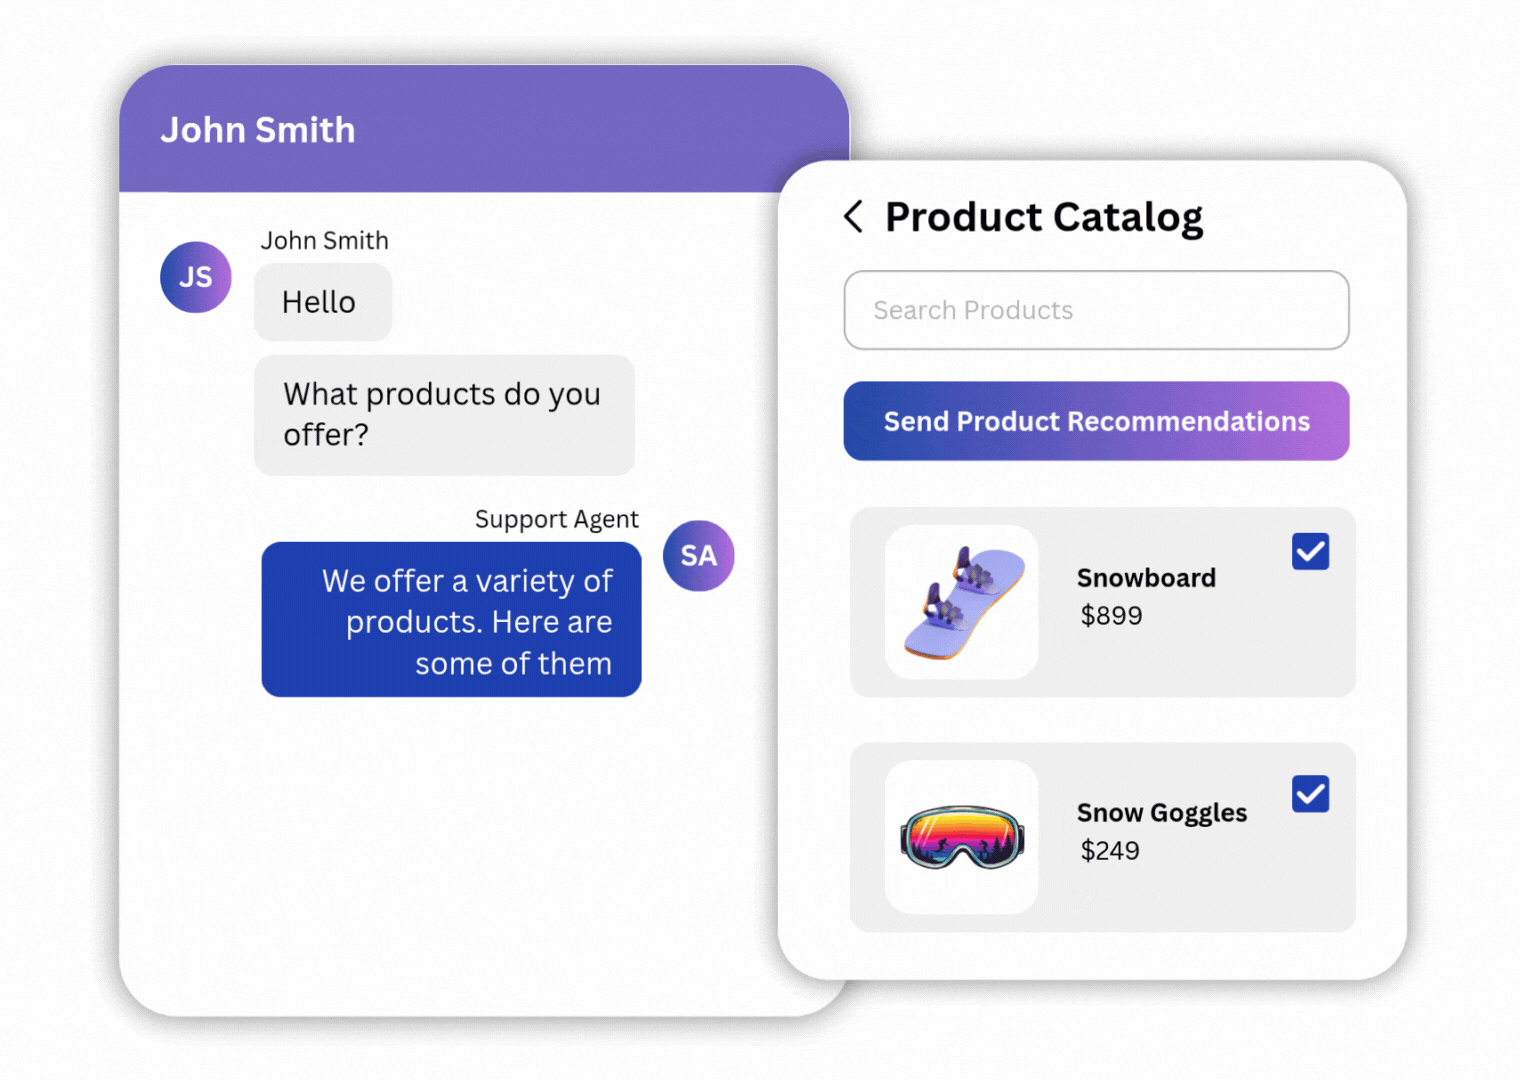Click the blue support agent reply bubble

point(451,620)
